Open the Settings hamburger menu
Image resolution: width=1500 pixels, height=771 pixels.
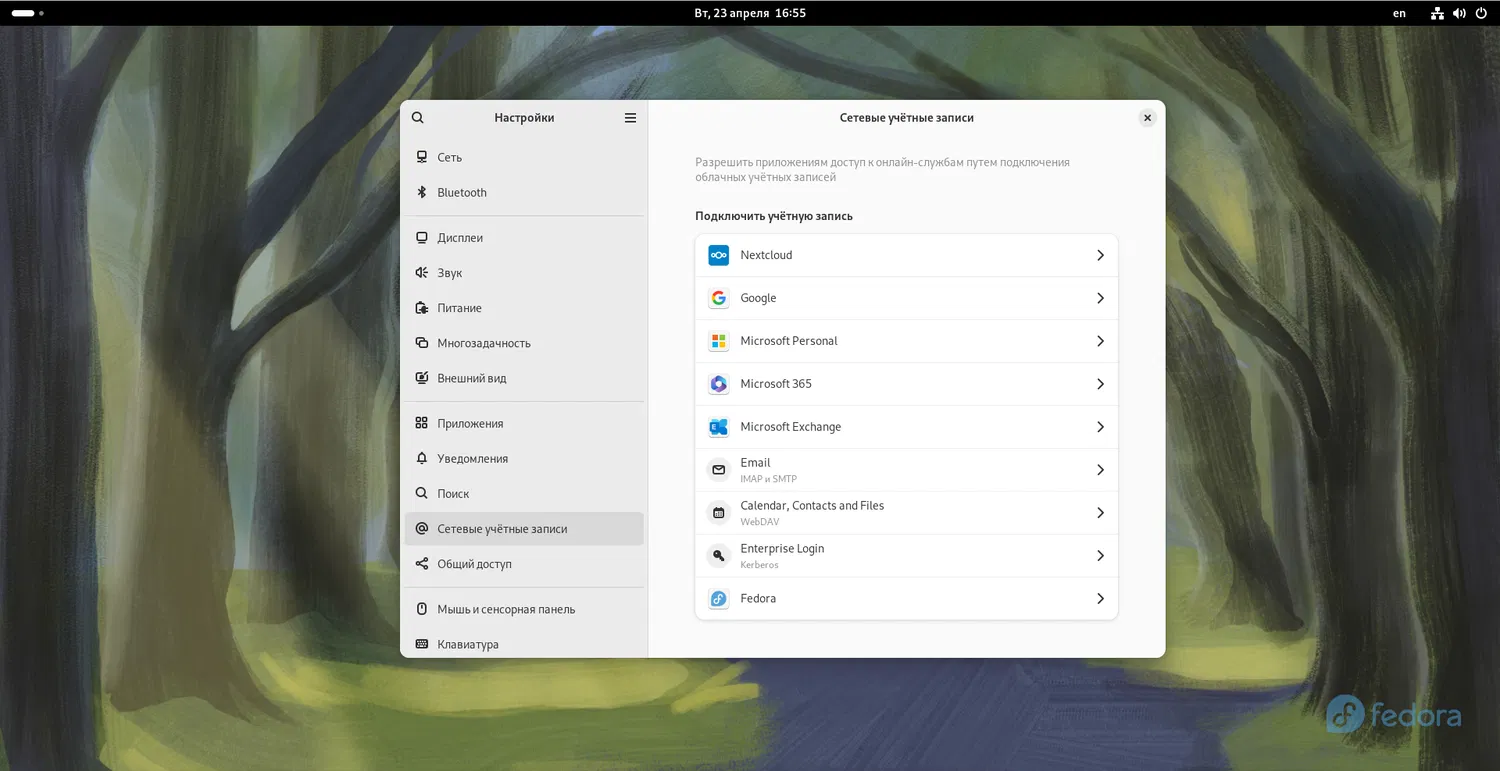[x=630, y=118]
